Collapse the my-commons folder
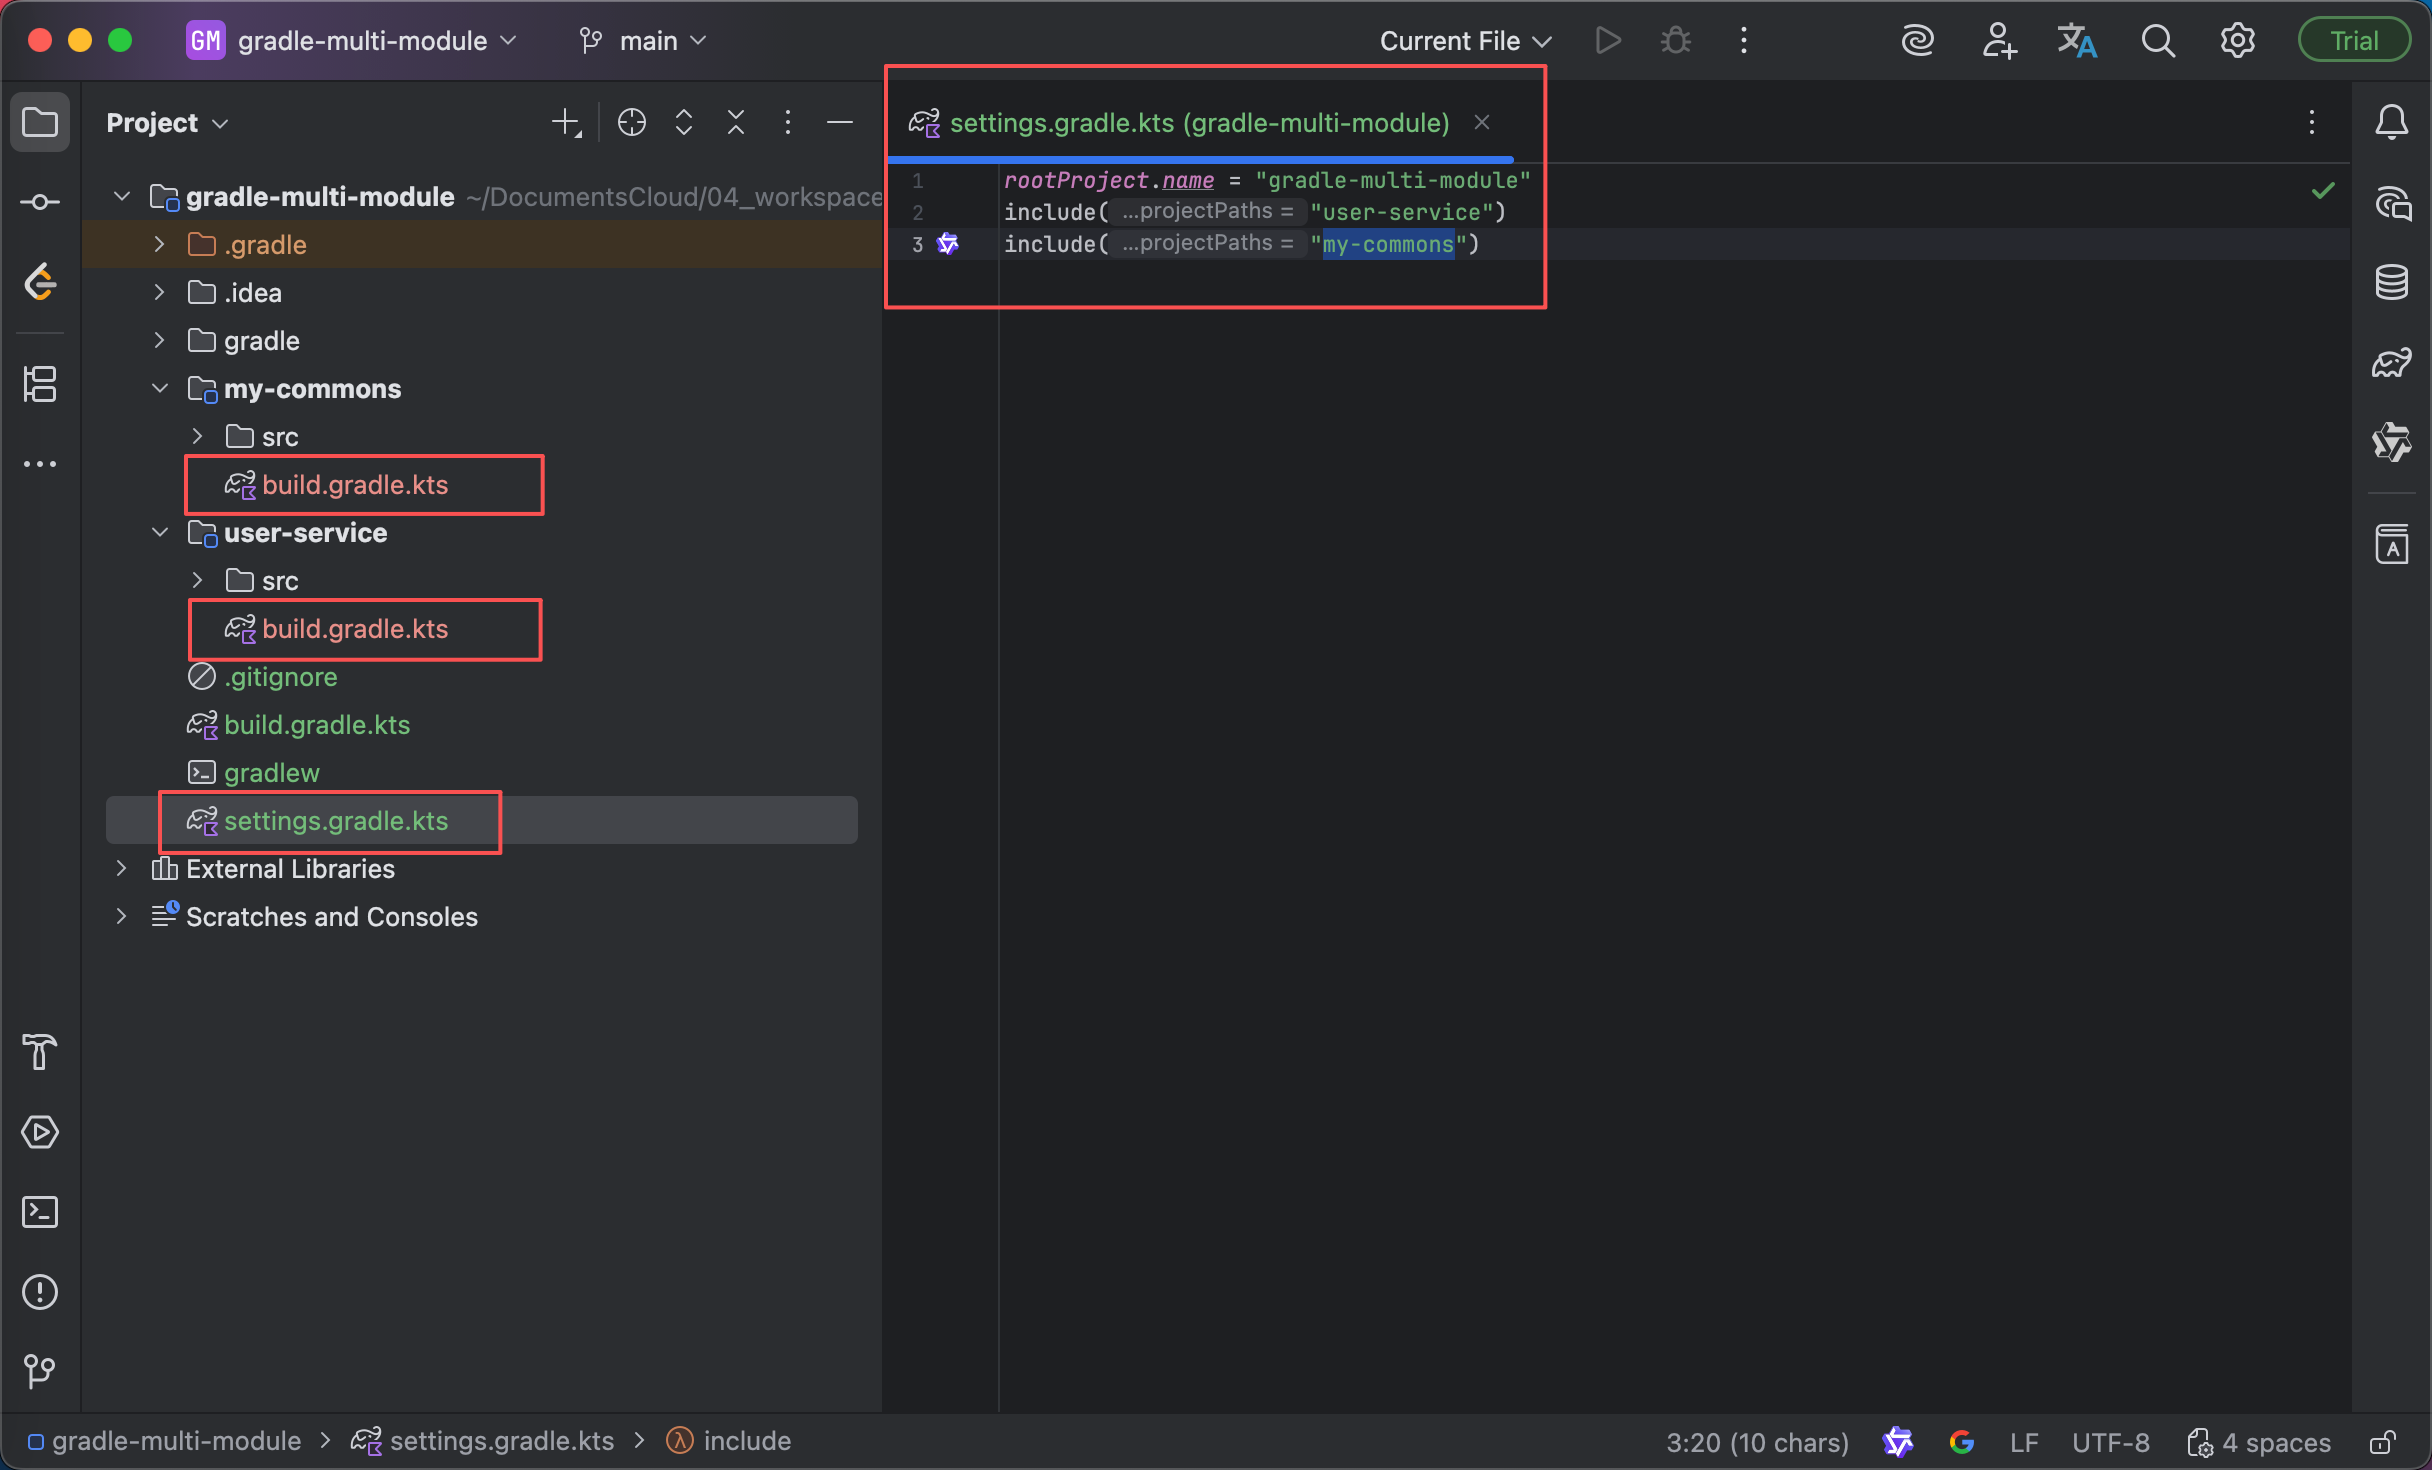Image resolution: width=2432 pixels, height=1470 pixels. [x=160, y=389]
